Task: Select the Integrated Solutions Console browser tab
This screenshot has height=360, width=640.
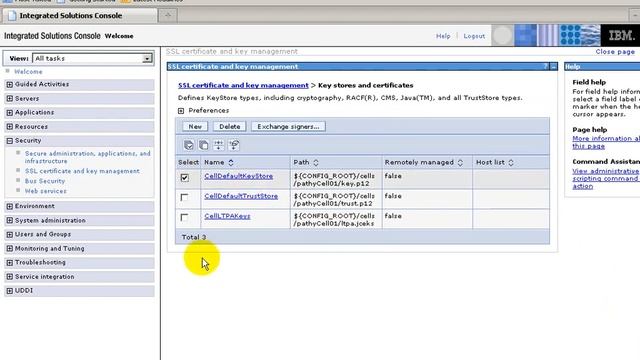Action: [80, 16]
